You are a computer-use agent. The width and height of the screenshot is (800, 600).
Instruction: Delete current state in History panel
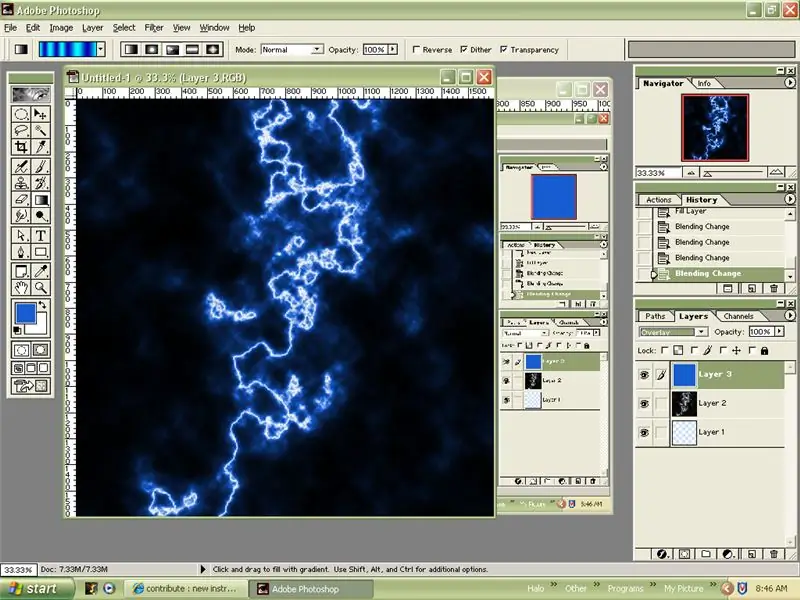(x=774, y=288)
